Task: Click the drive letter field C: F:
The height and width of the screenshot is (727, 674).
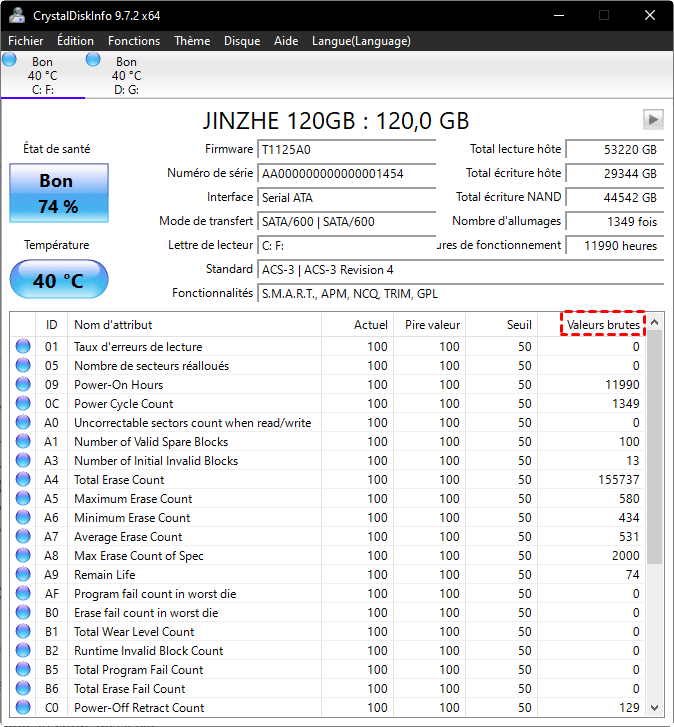Action: pyautogui.click(x=346, y=246)
